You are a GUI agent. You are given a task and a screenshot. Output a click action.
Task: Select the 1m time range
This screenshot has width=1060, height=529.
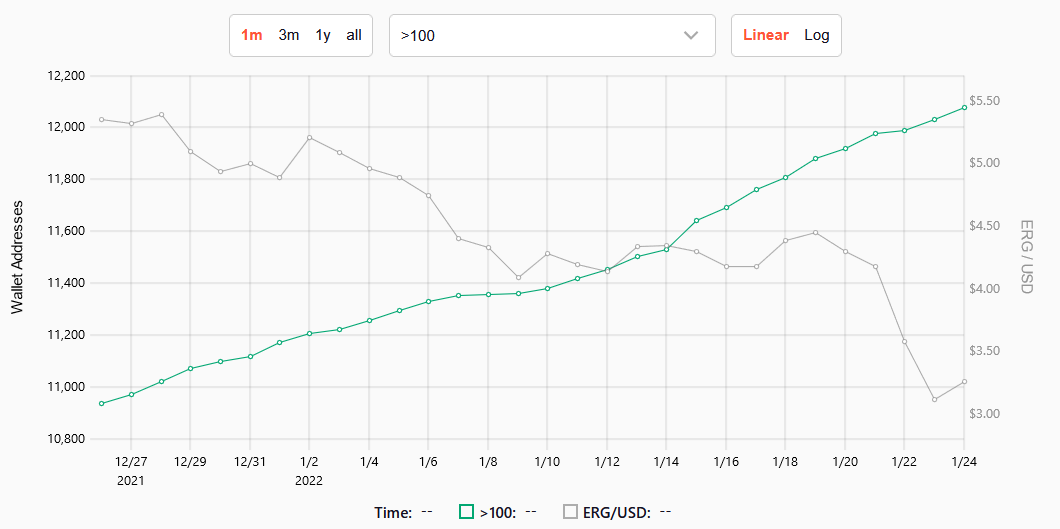251,35
